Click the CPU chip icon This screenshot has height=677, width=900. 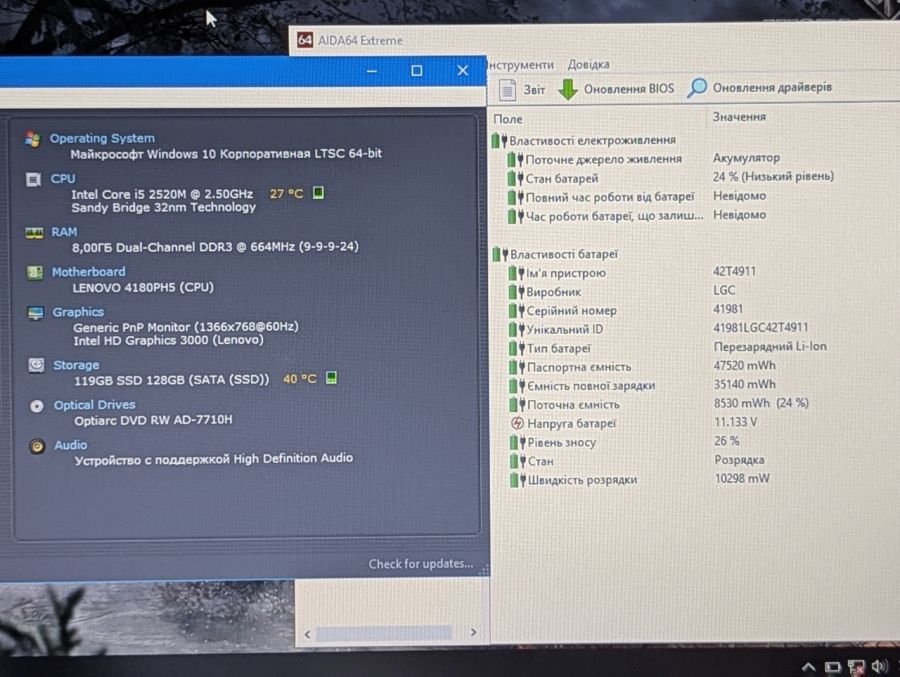click(33, 180)
